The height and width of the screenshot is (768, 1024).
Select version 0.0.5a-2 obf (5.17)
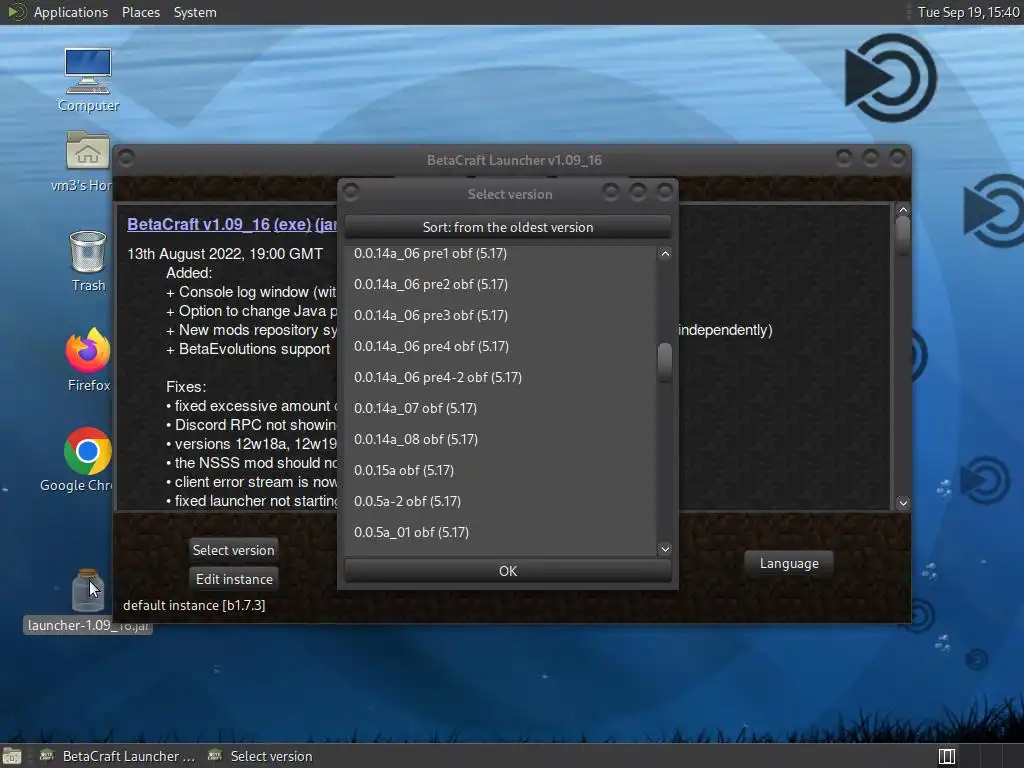click(x=500, y=502)
